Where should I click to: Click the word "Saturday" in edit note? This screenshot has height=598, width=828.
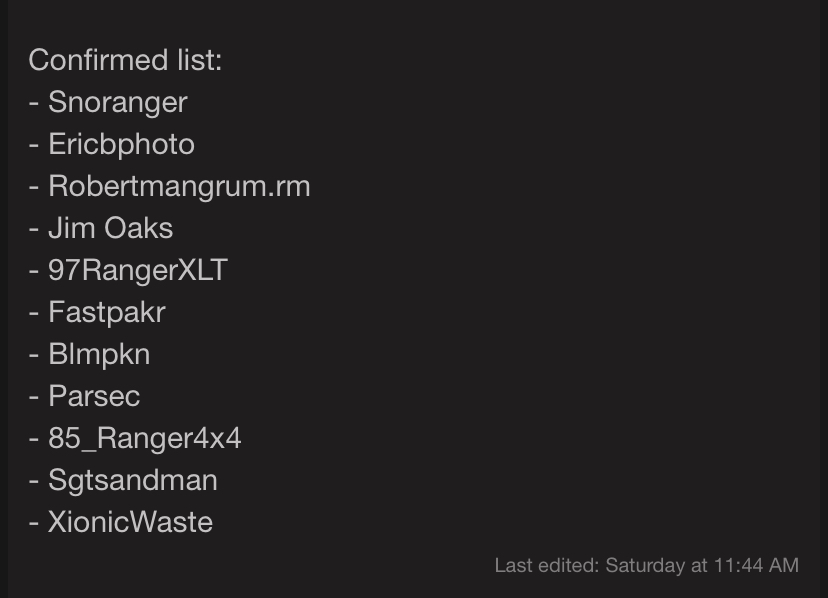point(645,566)
